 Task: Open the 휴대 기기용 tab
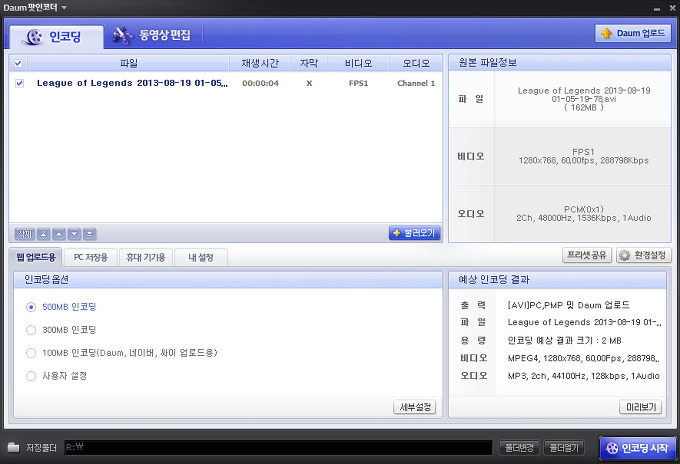(146, 257)
